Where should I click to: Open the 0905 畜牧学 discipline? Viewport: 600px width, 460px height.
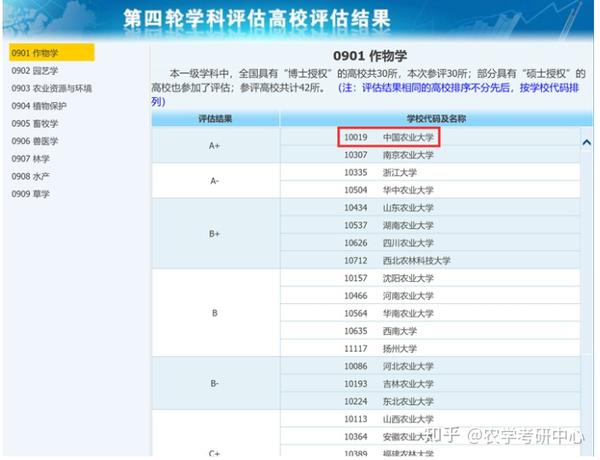coord(35,124)
